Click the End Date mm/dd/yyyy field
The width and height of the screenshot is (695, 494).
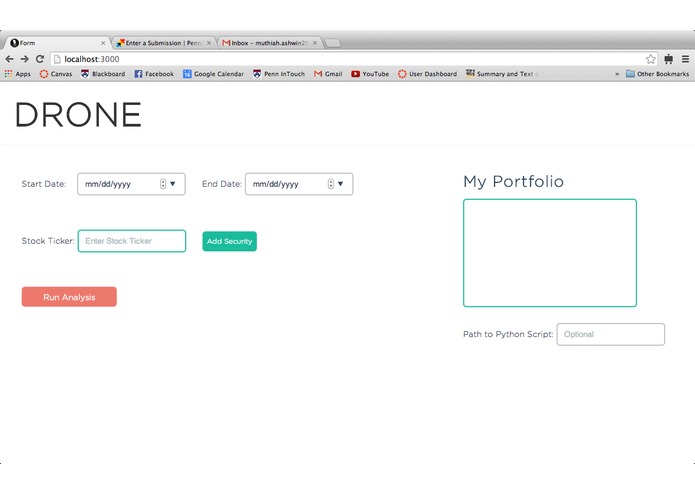click(x=299, y=184)
